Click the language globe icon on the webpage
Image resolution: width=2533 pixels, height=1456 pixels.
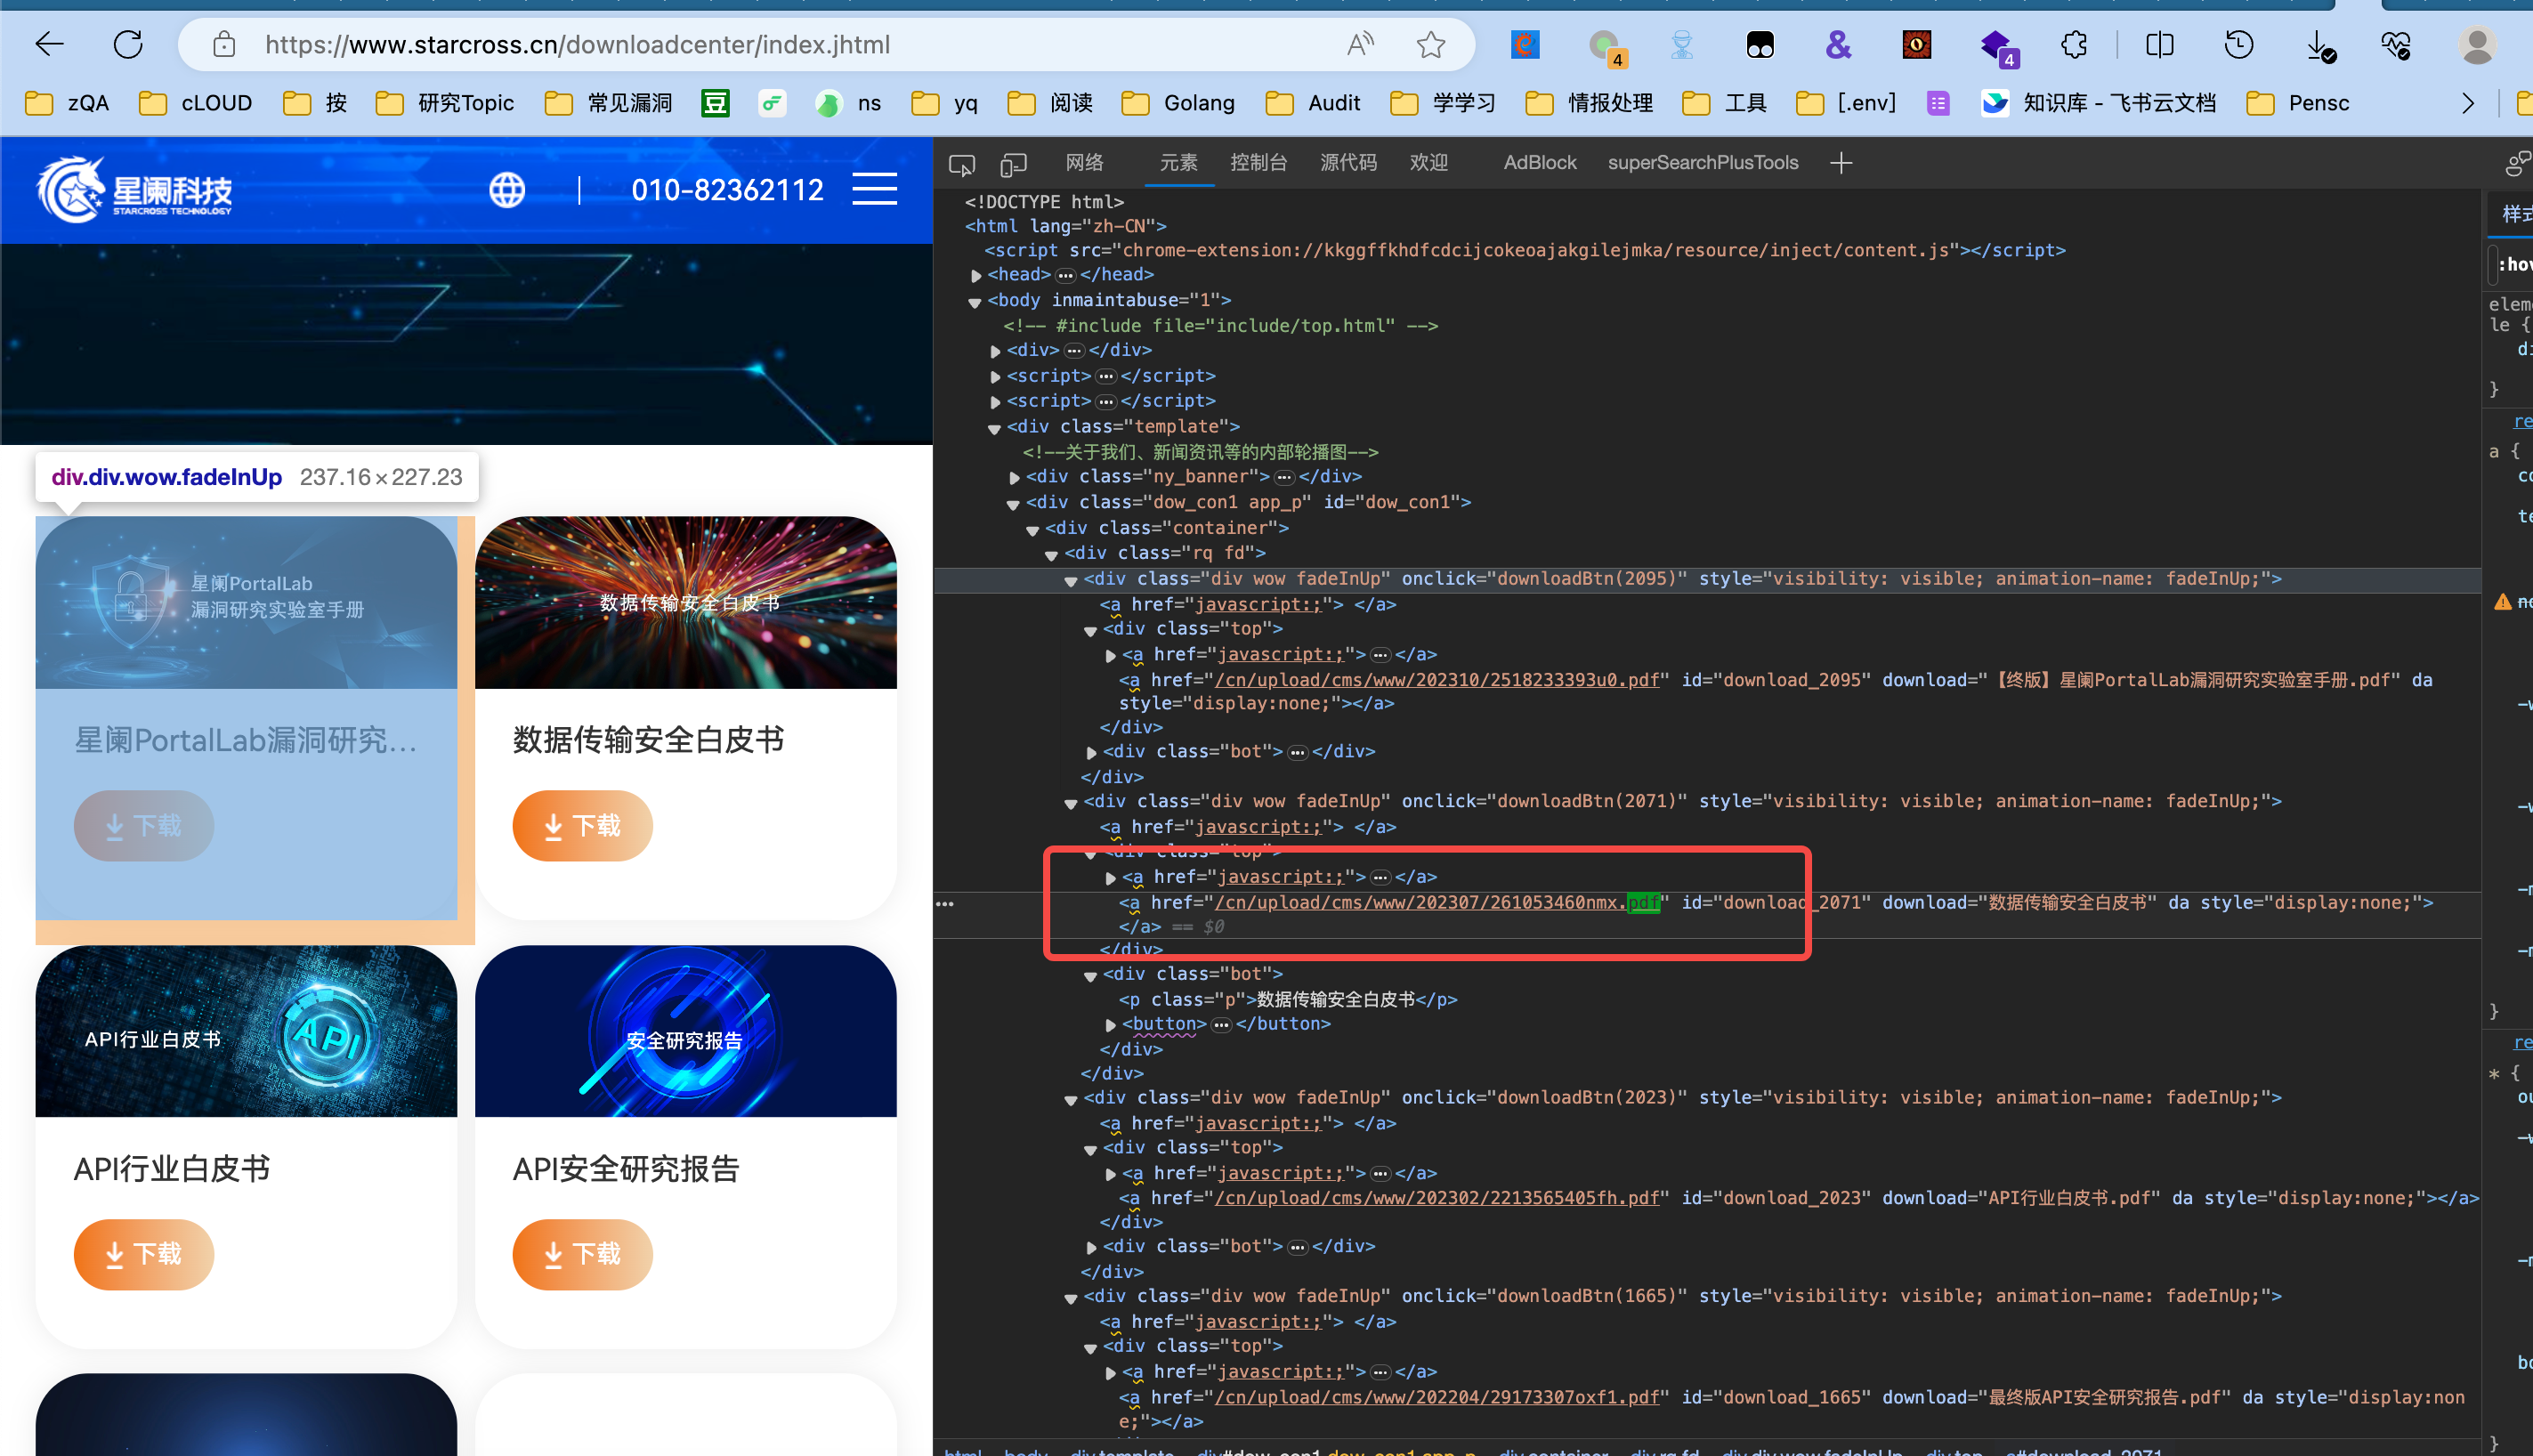point(507,190)
